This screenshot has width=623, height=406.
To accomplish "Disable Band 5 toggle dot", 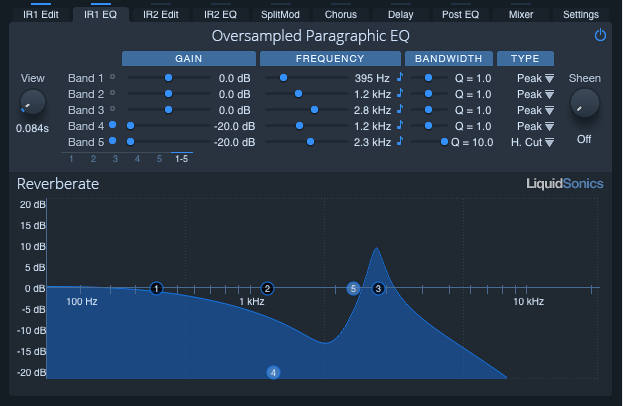I will (x=112, y=141).
